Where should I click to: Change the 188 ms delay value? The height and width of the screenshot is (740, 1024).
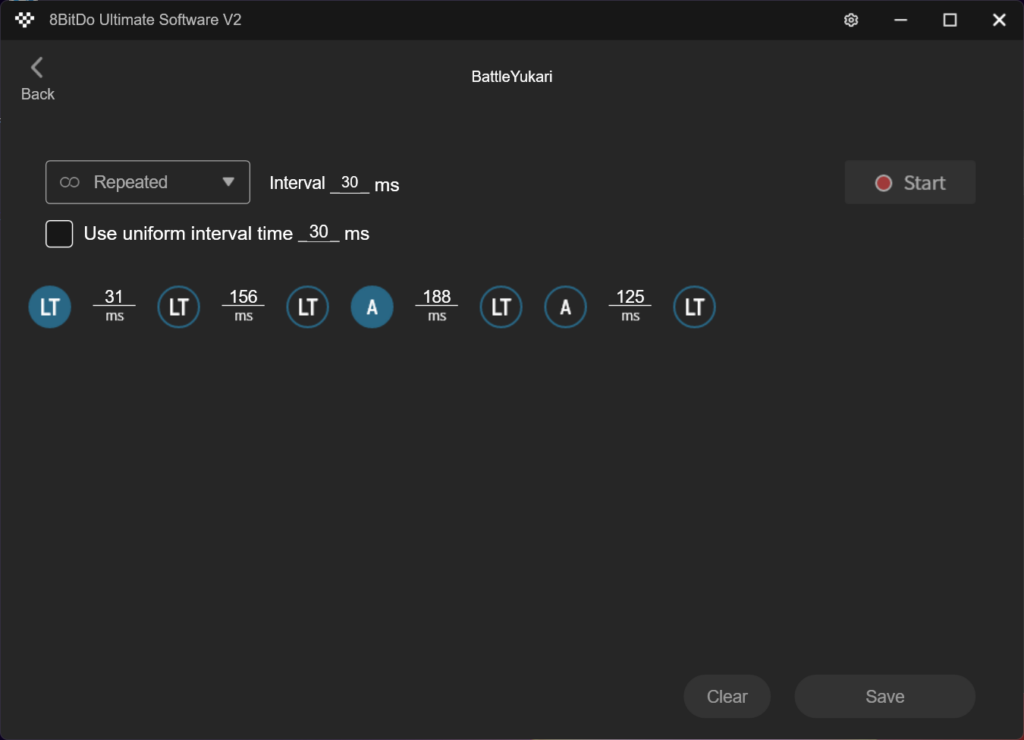click(437, 297)
